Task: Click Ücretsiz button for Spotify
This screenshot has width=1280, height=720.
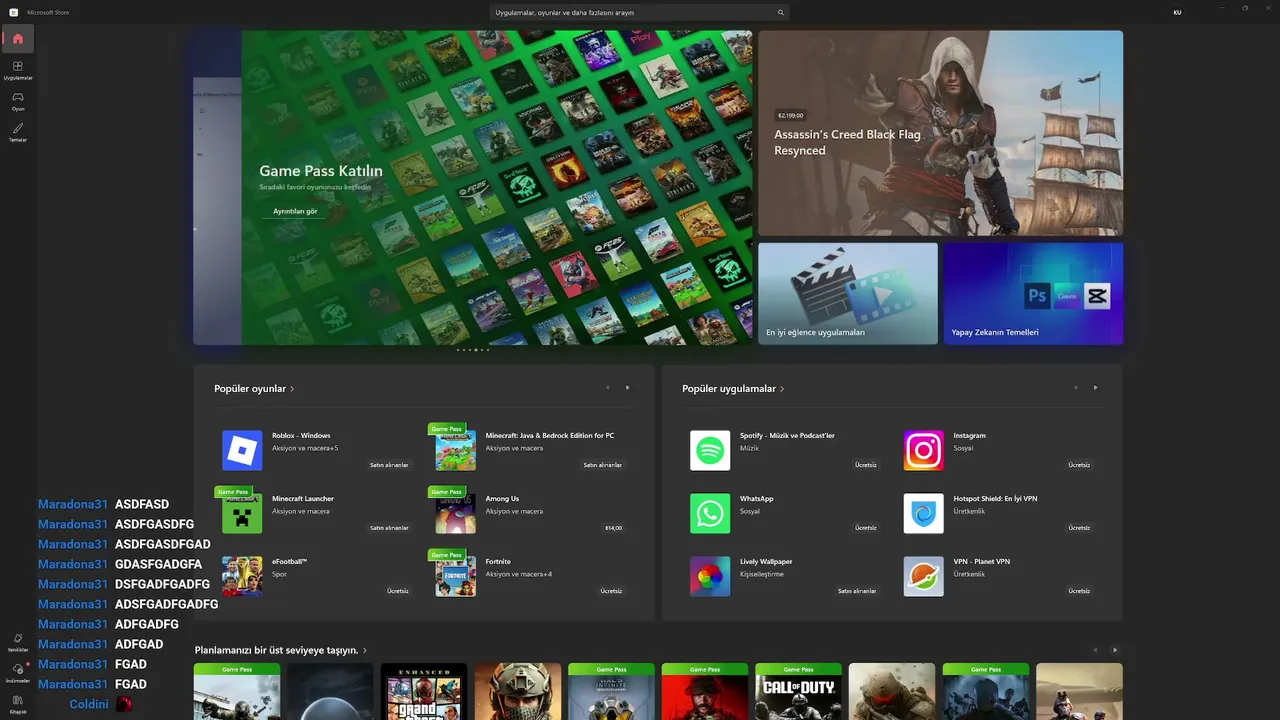Action: 866,465
